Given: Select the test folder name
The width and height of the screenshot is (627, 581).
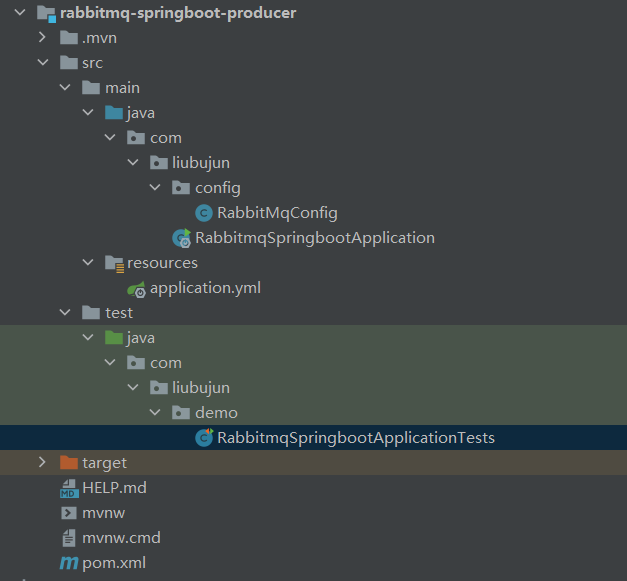Looking at the screenshot, I should tap(119, 313).
